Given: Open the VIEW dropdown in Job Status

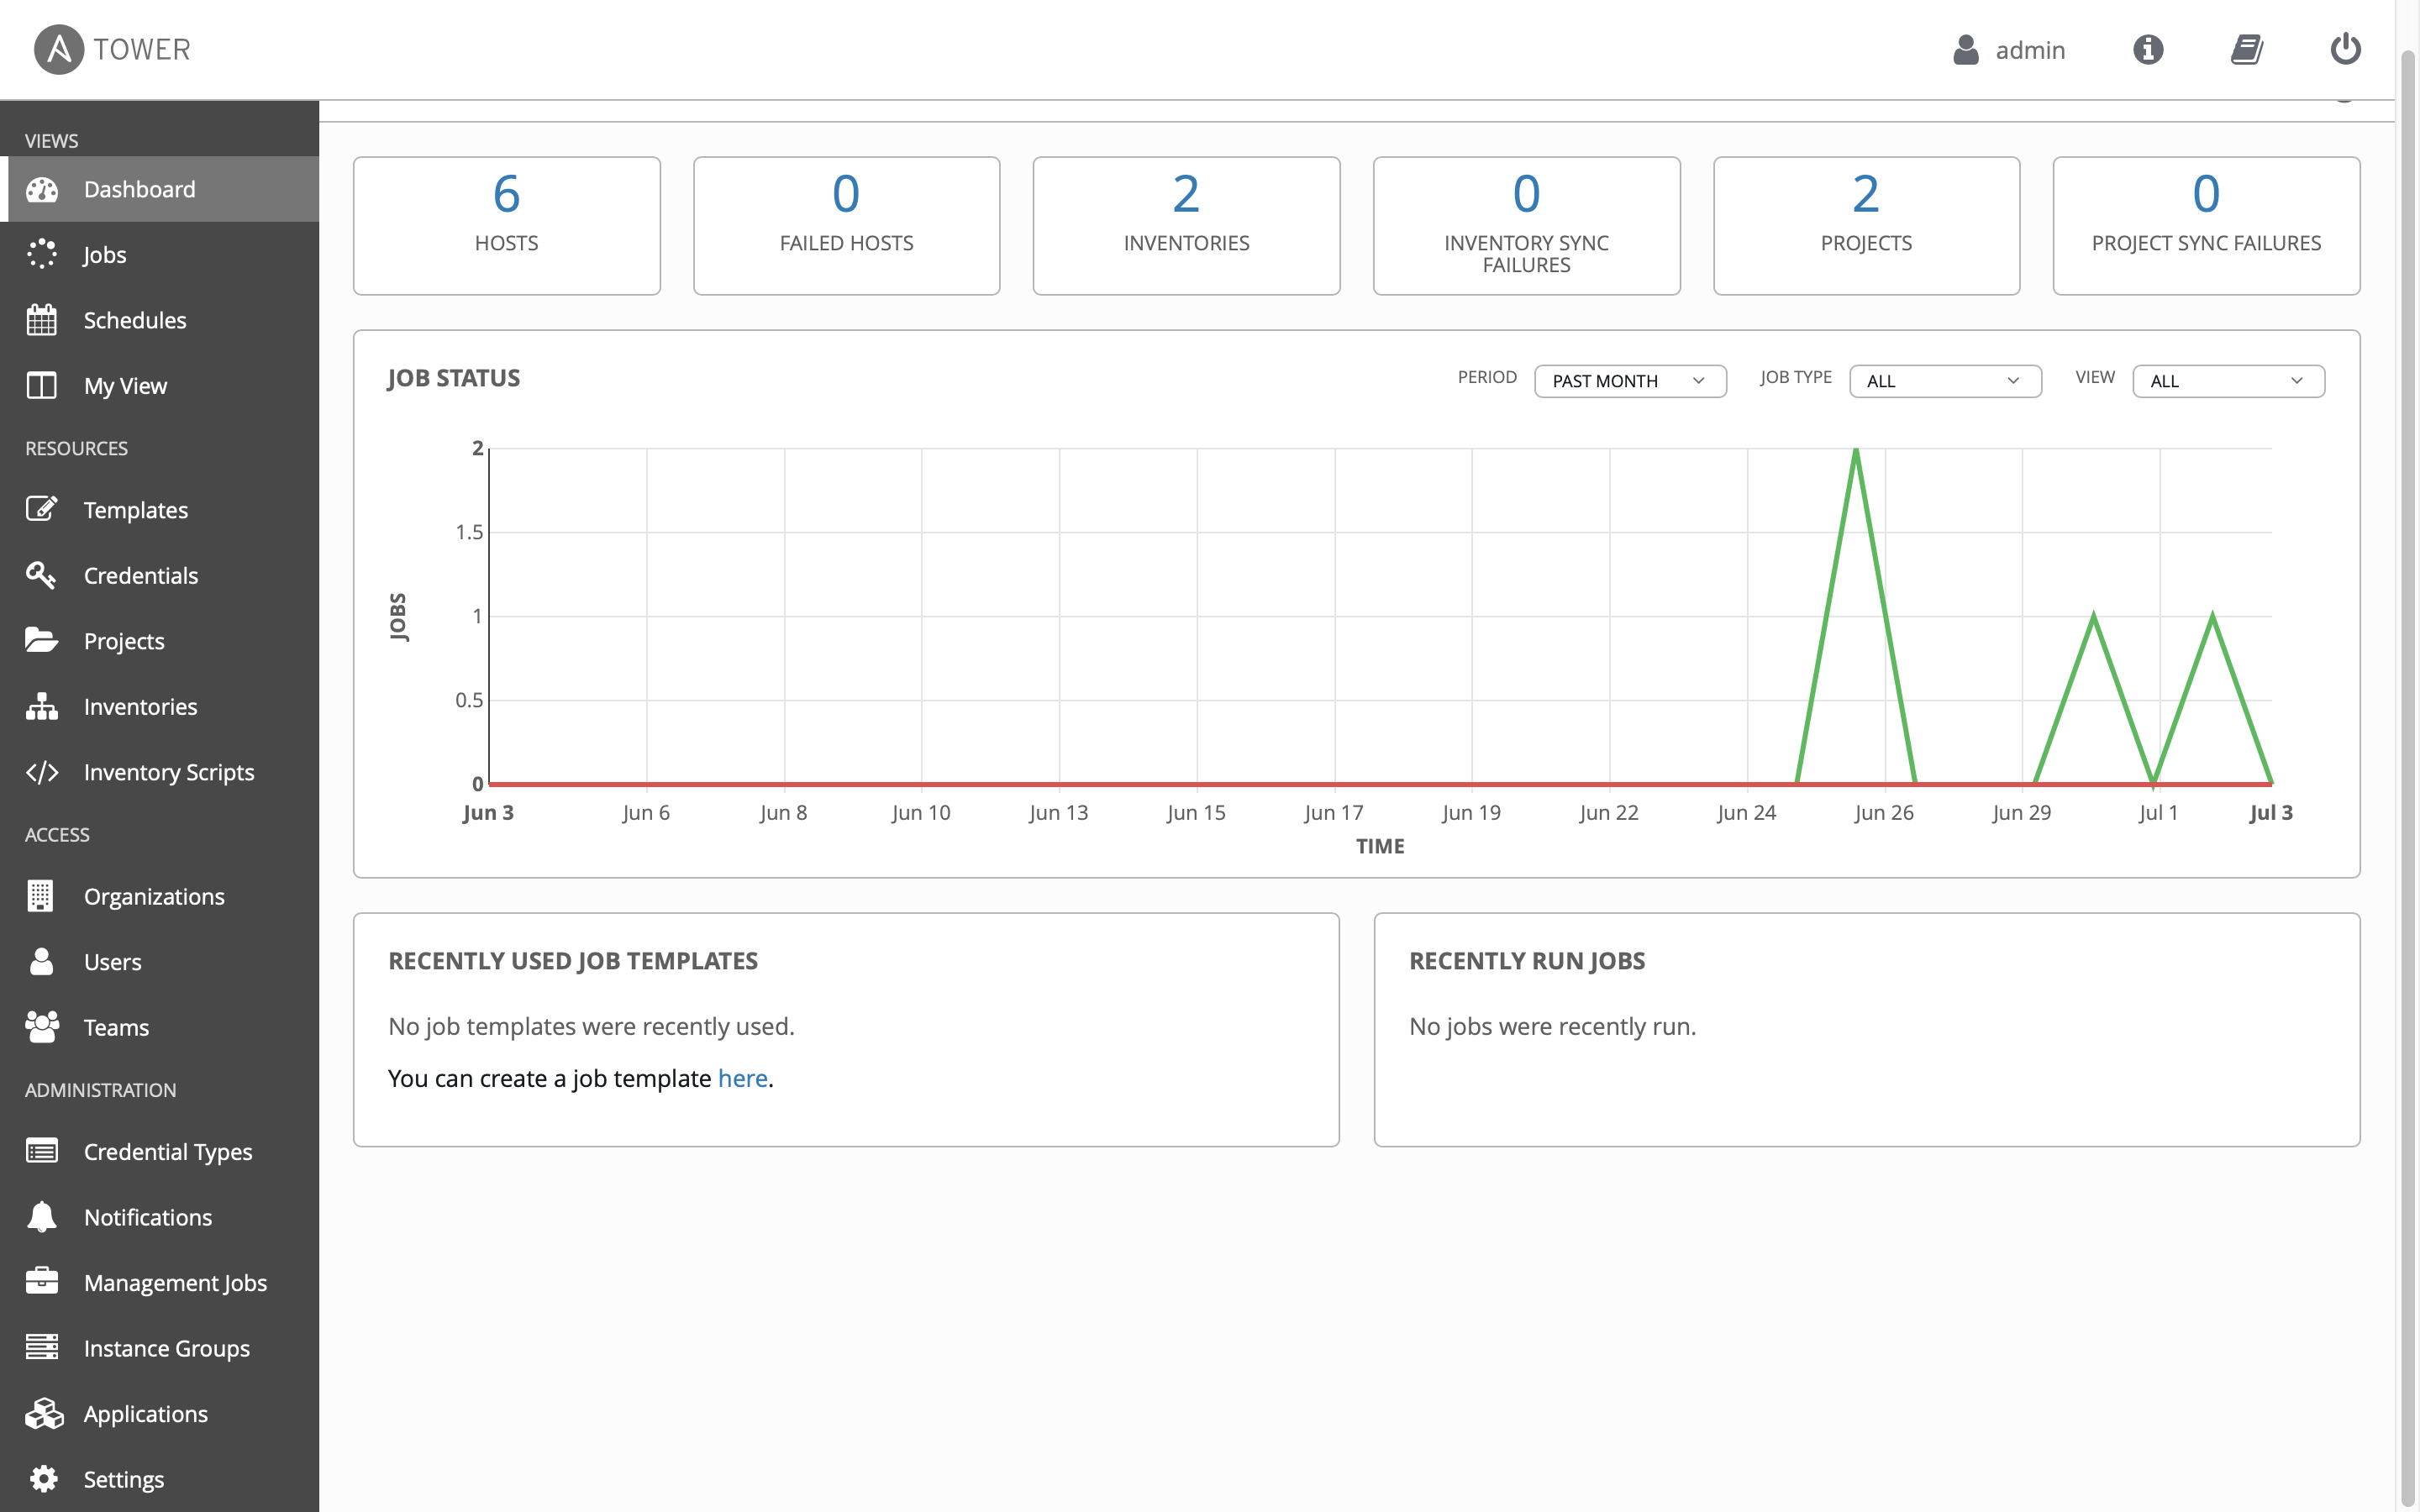Looking at the screenshot, I should (2228, 381).
